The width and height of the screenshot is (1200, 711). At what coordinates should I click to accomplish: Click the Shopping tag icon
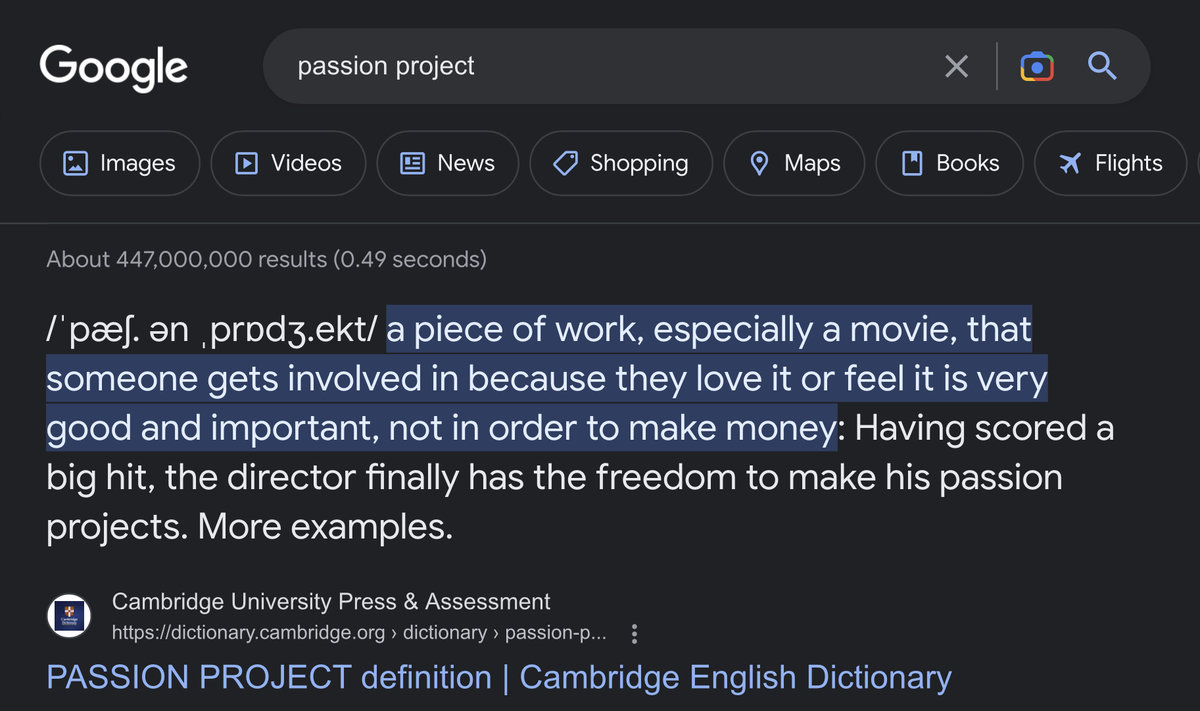566,163
